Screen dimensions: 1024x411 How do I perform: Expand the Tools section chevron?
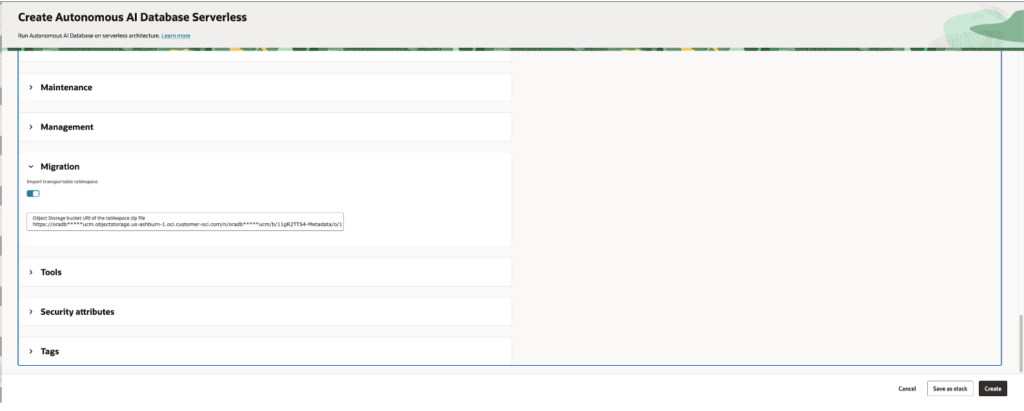[31, 272]
